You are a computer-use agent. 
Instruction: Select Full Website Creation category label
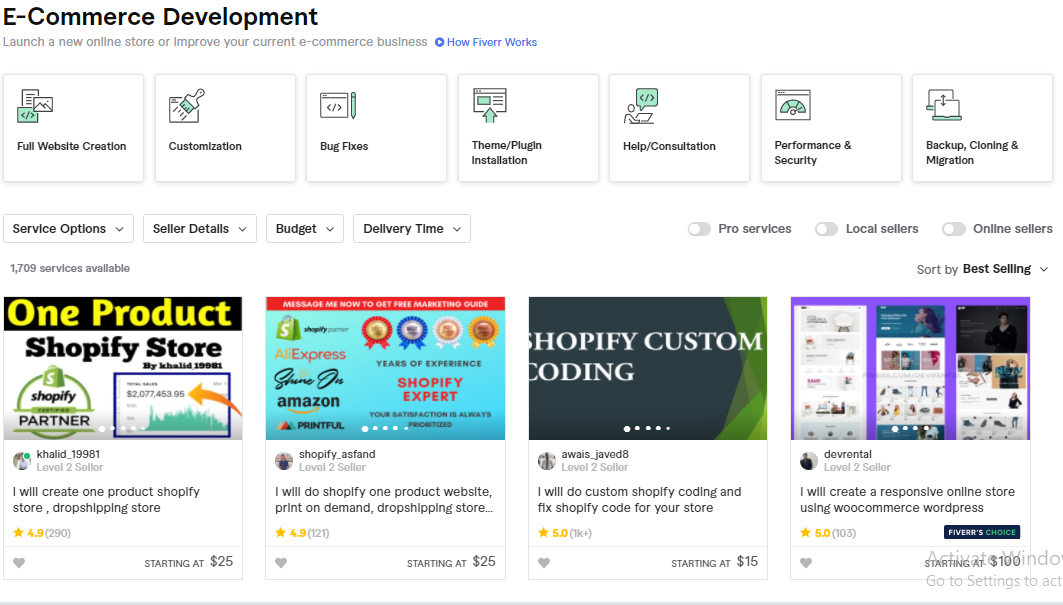pos(72,147)
